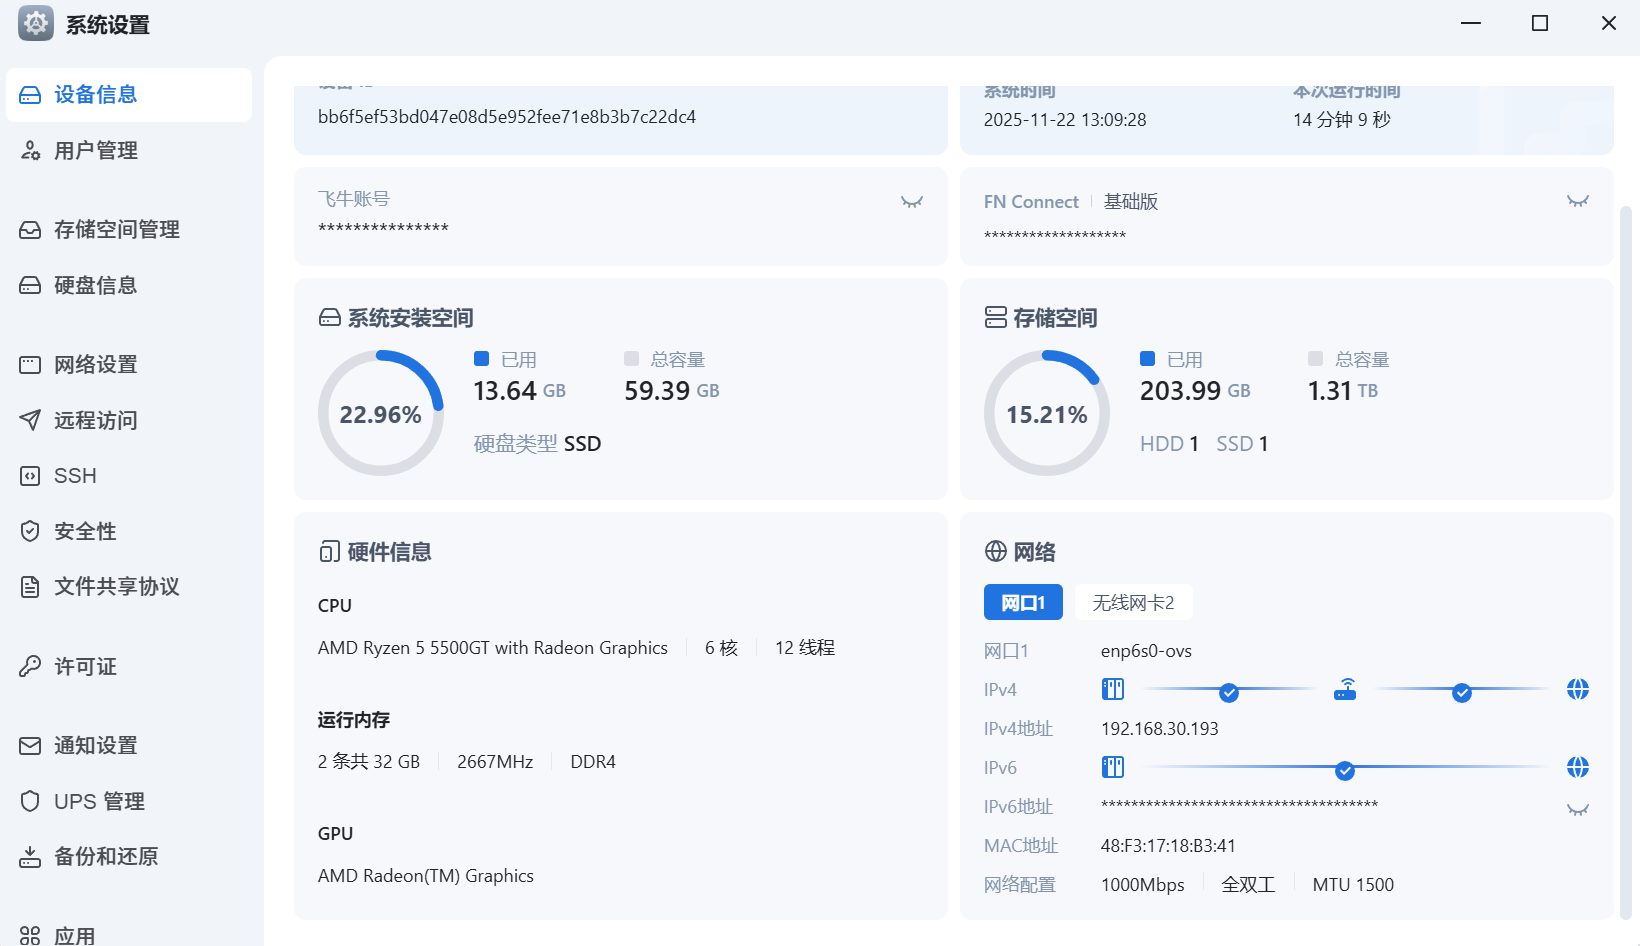1640x946 pixels.
Task: Click the 安全性 shield icon
Action: (30, 531)
